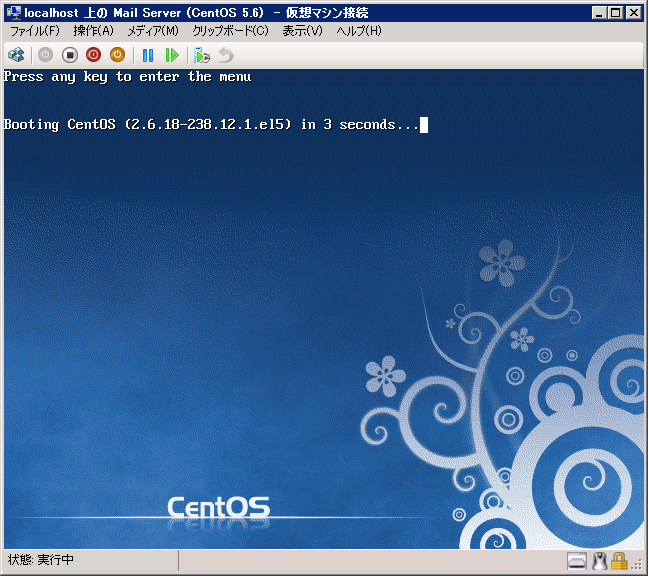The width and height of the screenshot is (648, 576).
Task: Pause the virtual machine
Action: click(148, 55)
